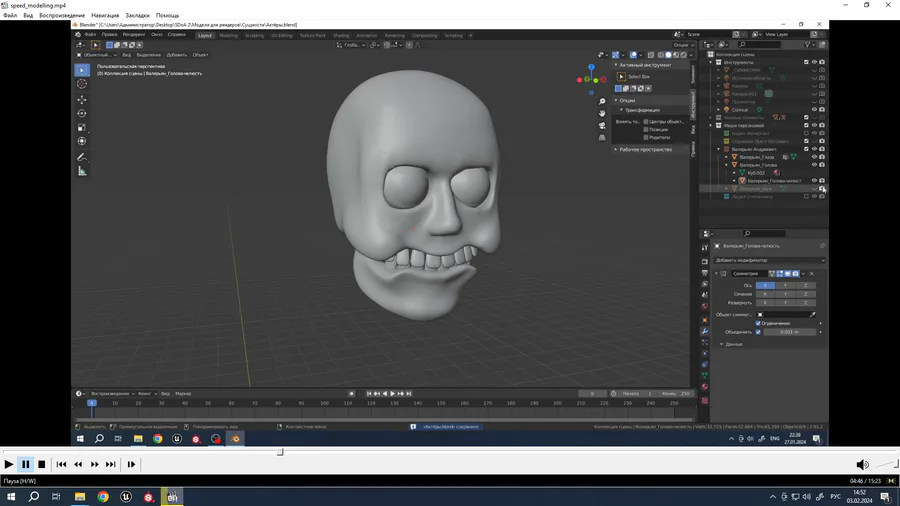This screenshot has height=506, width=900.
Task: Choose the Measure ruler tool
Action: (82, 171)
